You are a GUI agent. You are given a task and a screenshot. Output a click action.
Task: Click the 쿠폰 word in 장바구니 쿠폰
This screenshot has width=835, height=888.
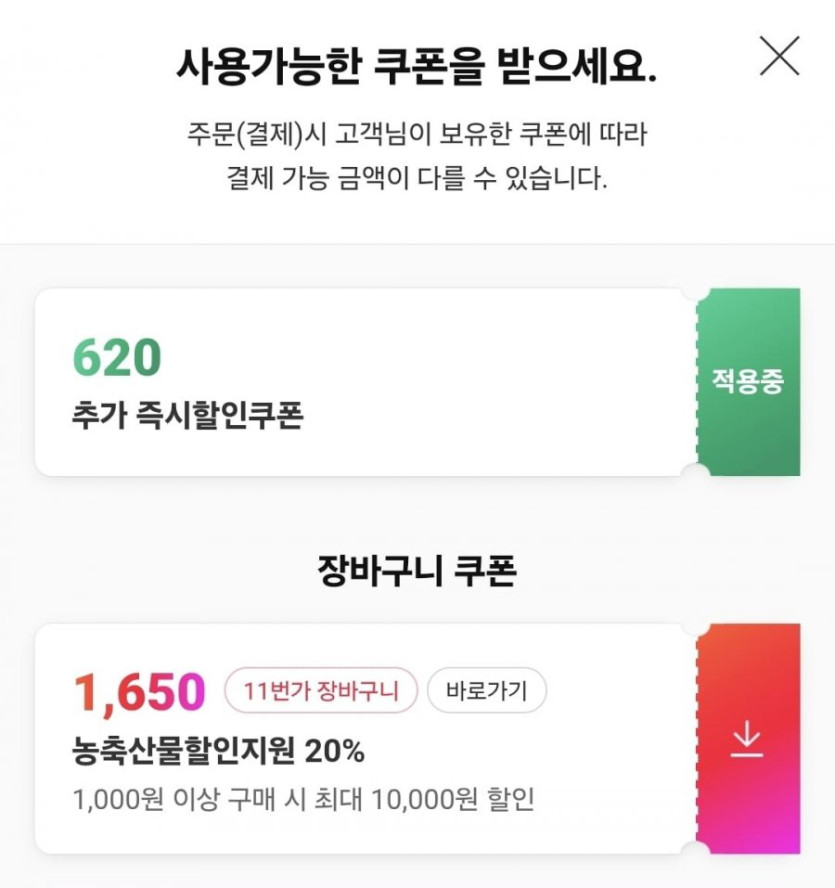pos(485,570)
